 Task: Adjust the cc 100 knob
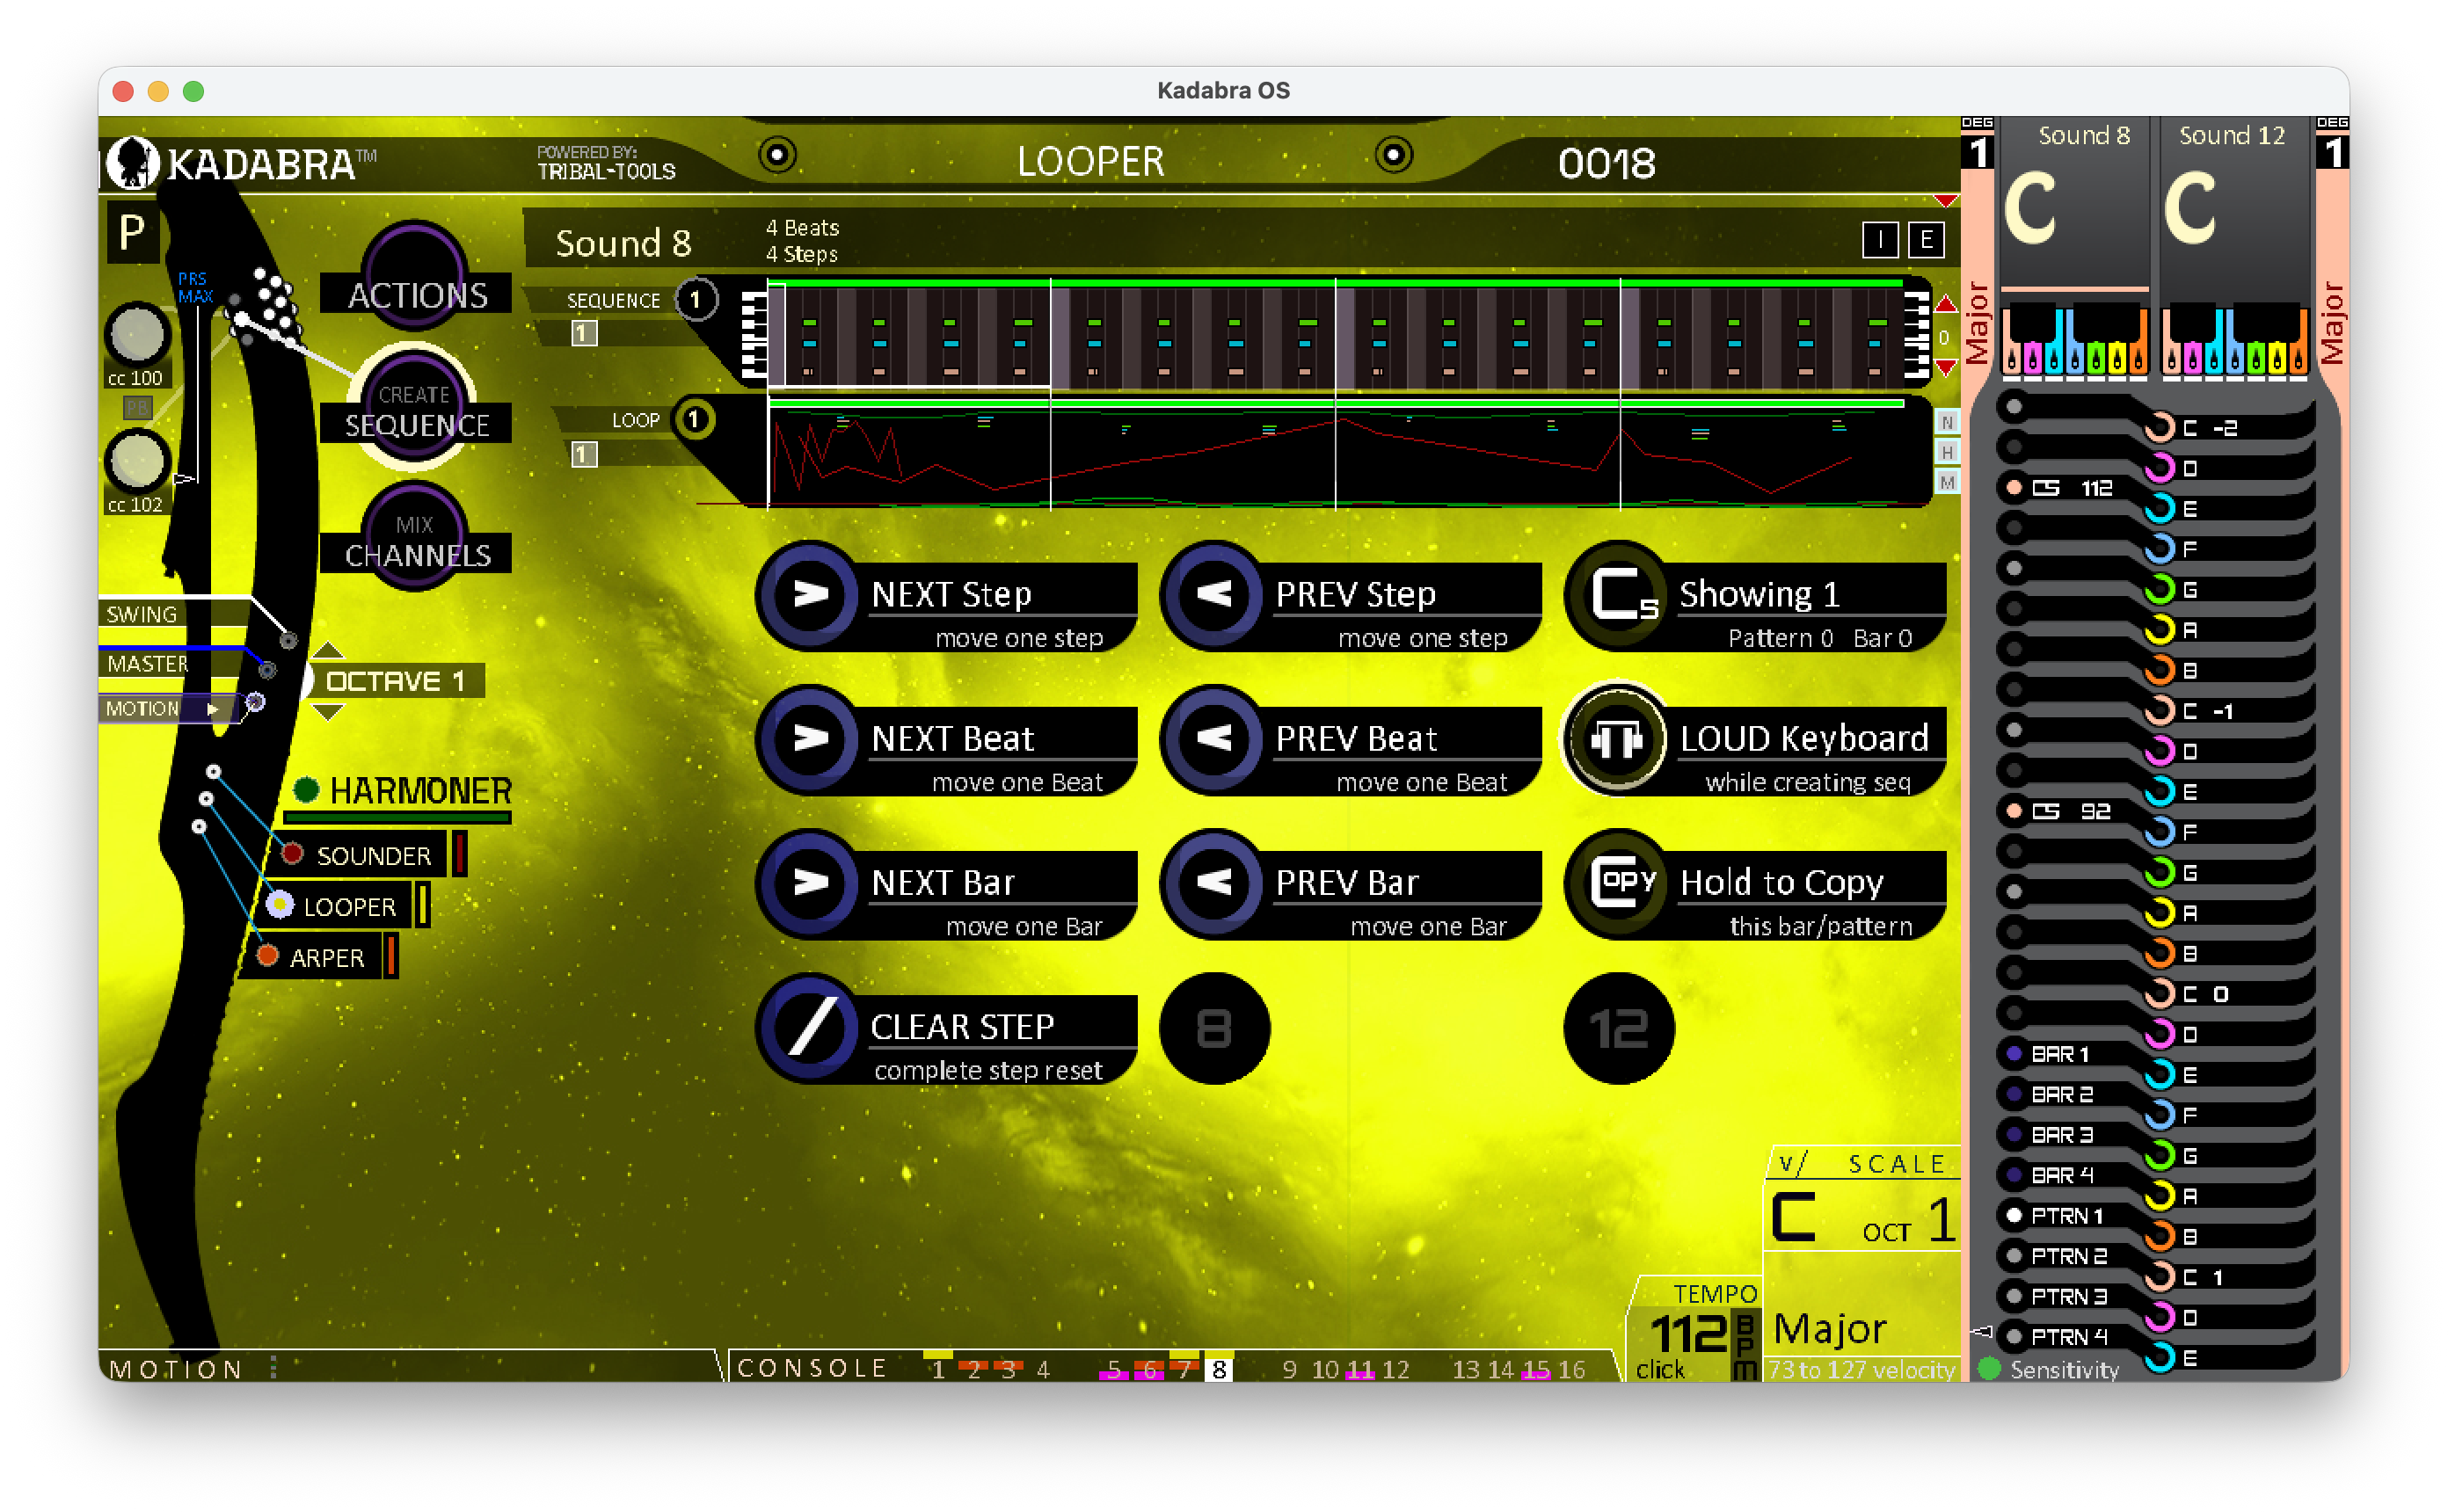(137, 333)
